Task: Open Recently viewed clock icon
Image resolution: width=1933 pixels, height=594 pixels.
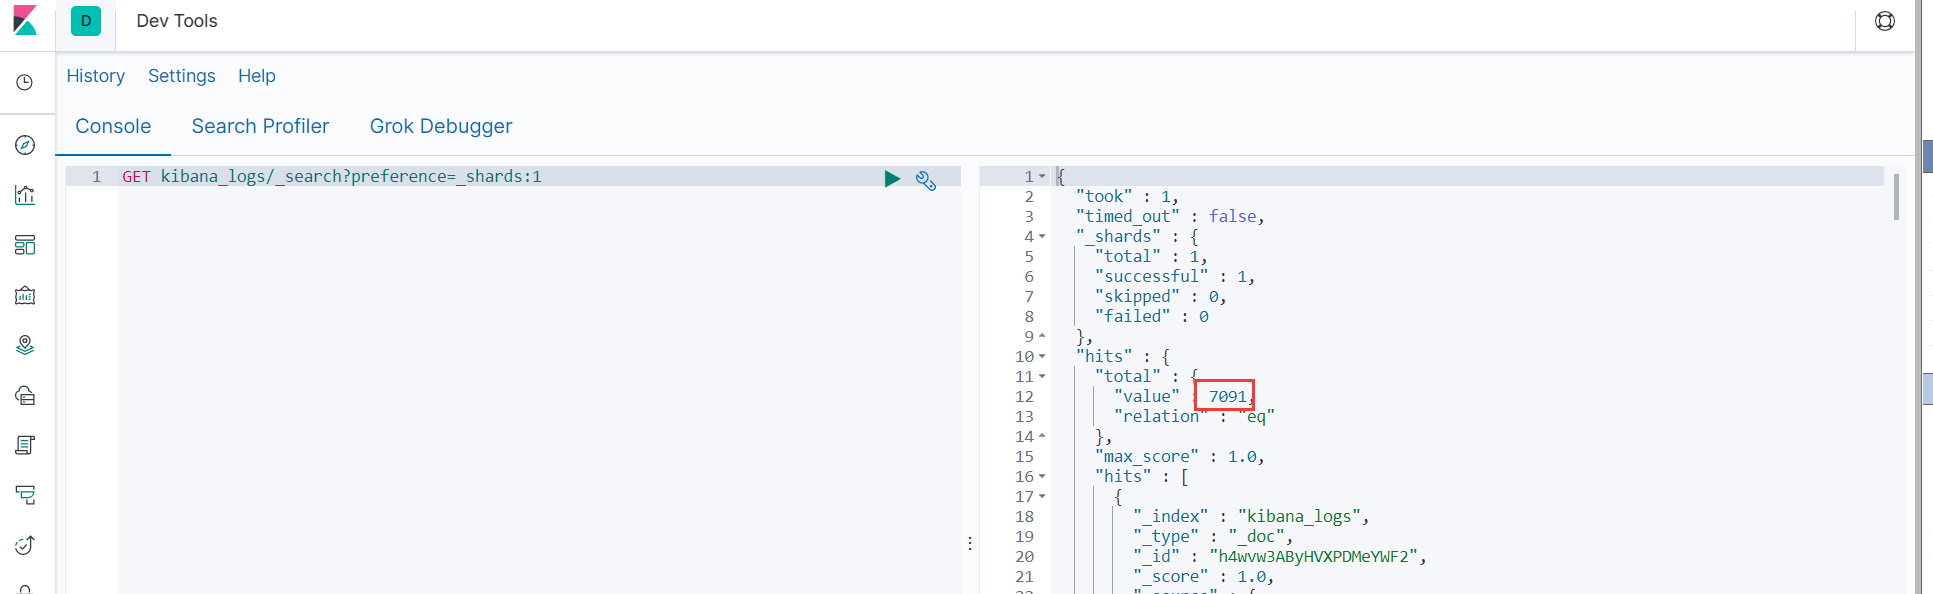Action: [25, 82]
